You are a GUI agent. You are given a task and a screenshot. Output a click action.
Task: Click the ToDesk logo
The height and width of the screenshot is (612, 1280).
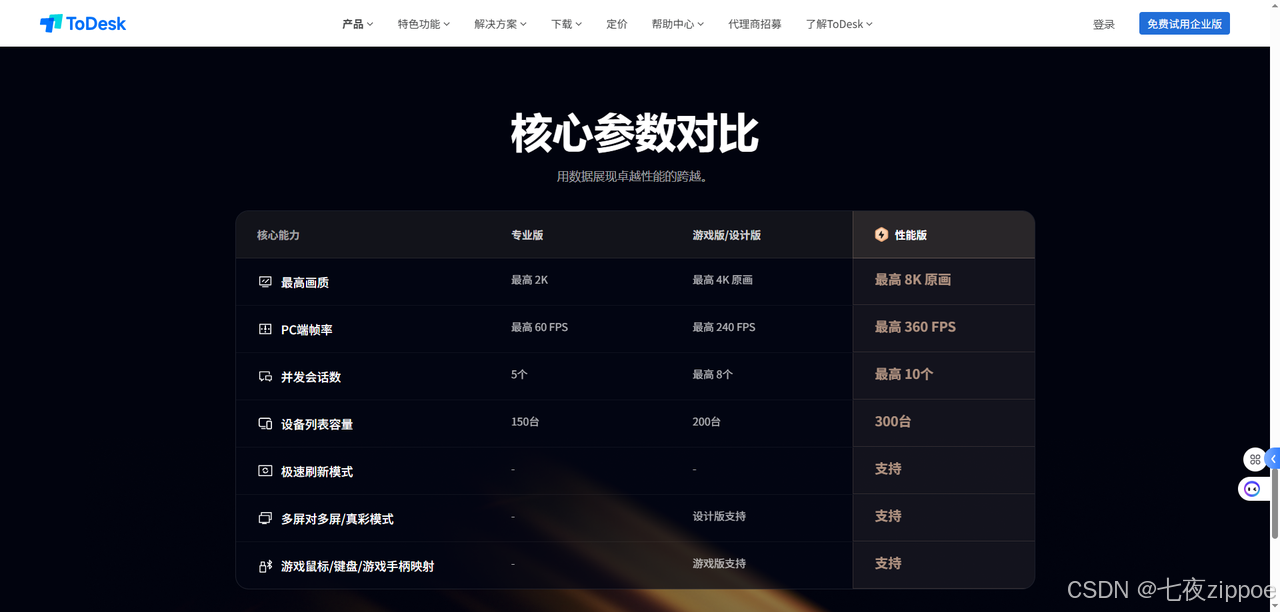tap(83, 23)
